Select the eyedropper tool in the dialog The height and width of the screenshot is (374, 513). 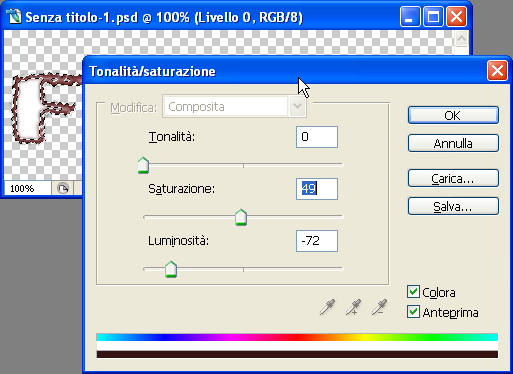(x=327, y=307)
